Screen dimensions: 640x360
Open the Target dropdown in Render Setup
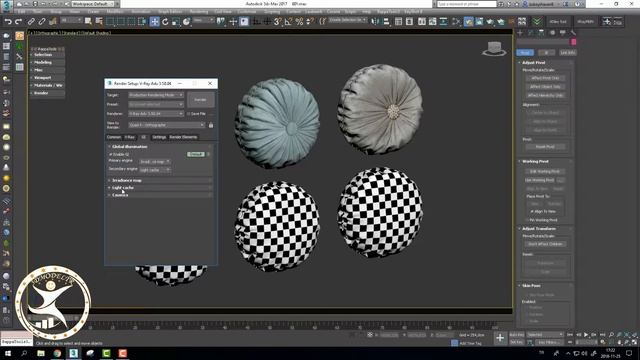point(156,95)
